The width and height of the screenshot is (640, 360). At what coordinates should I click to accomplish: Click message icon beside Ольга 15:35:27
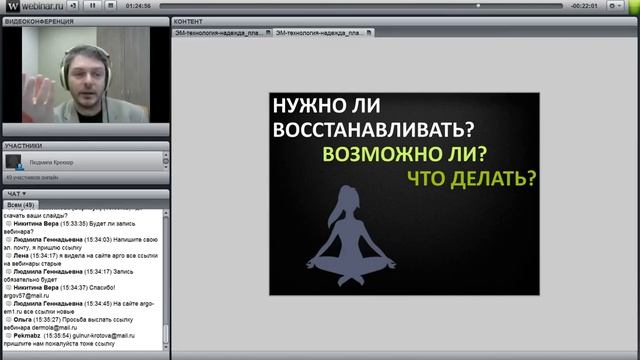(8, 320)
